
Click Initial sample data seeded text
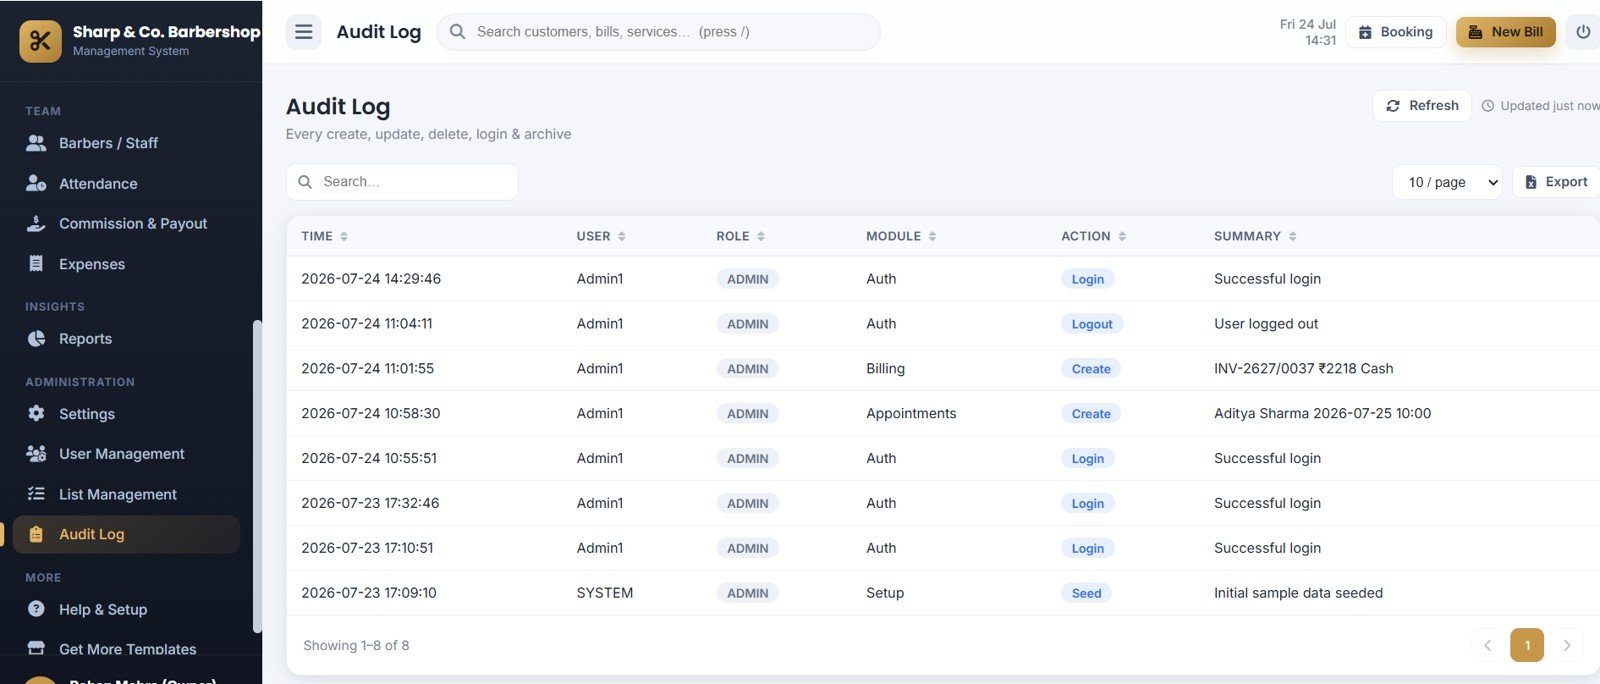(1298, 593)
